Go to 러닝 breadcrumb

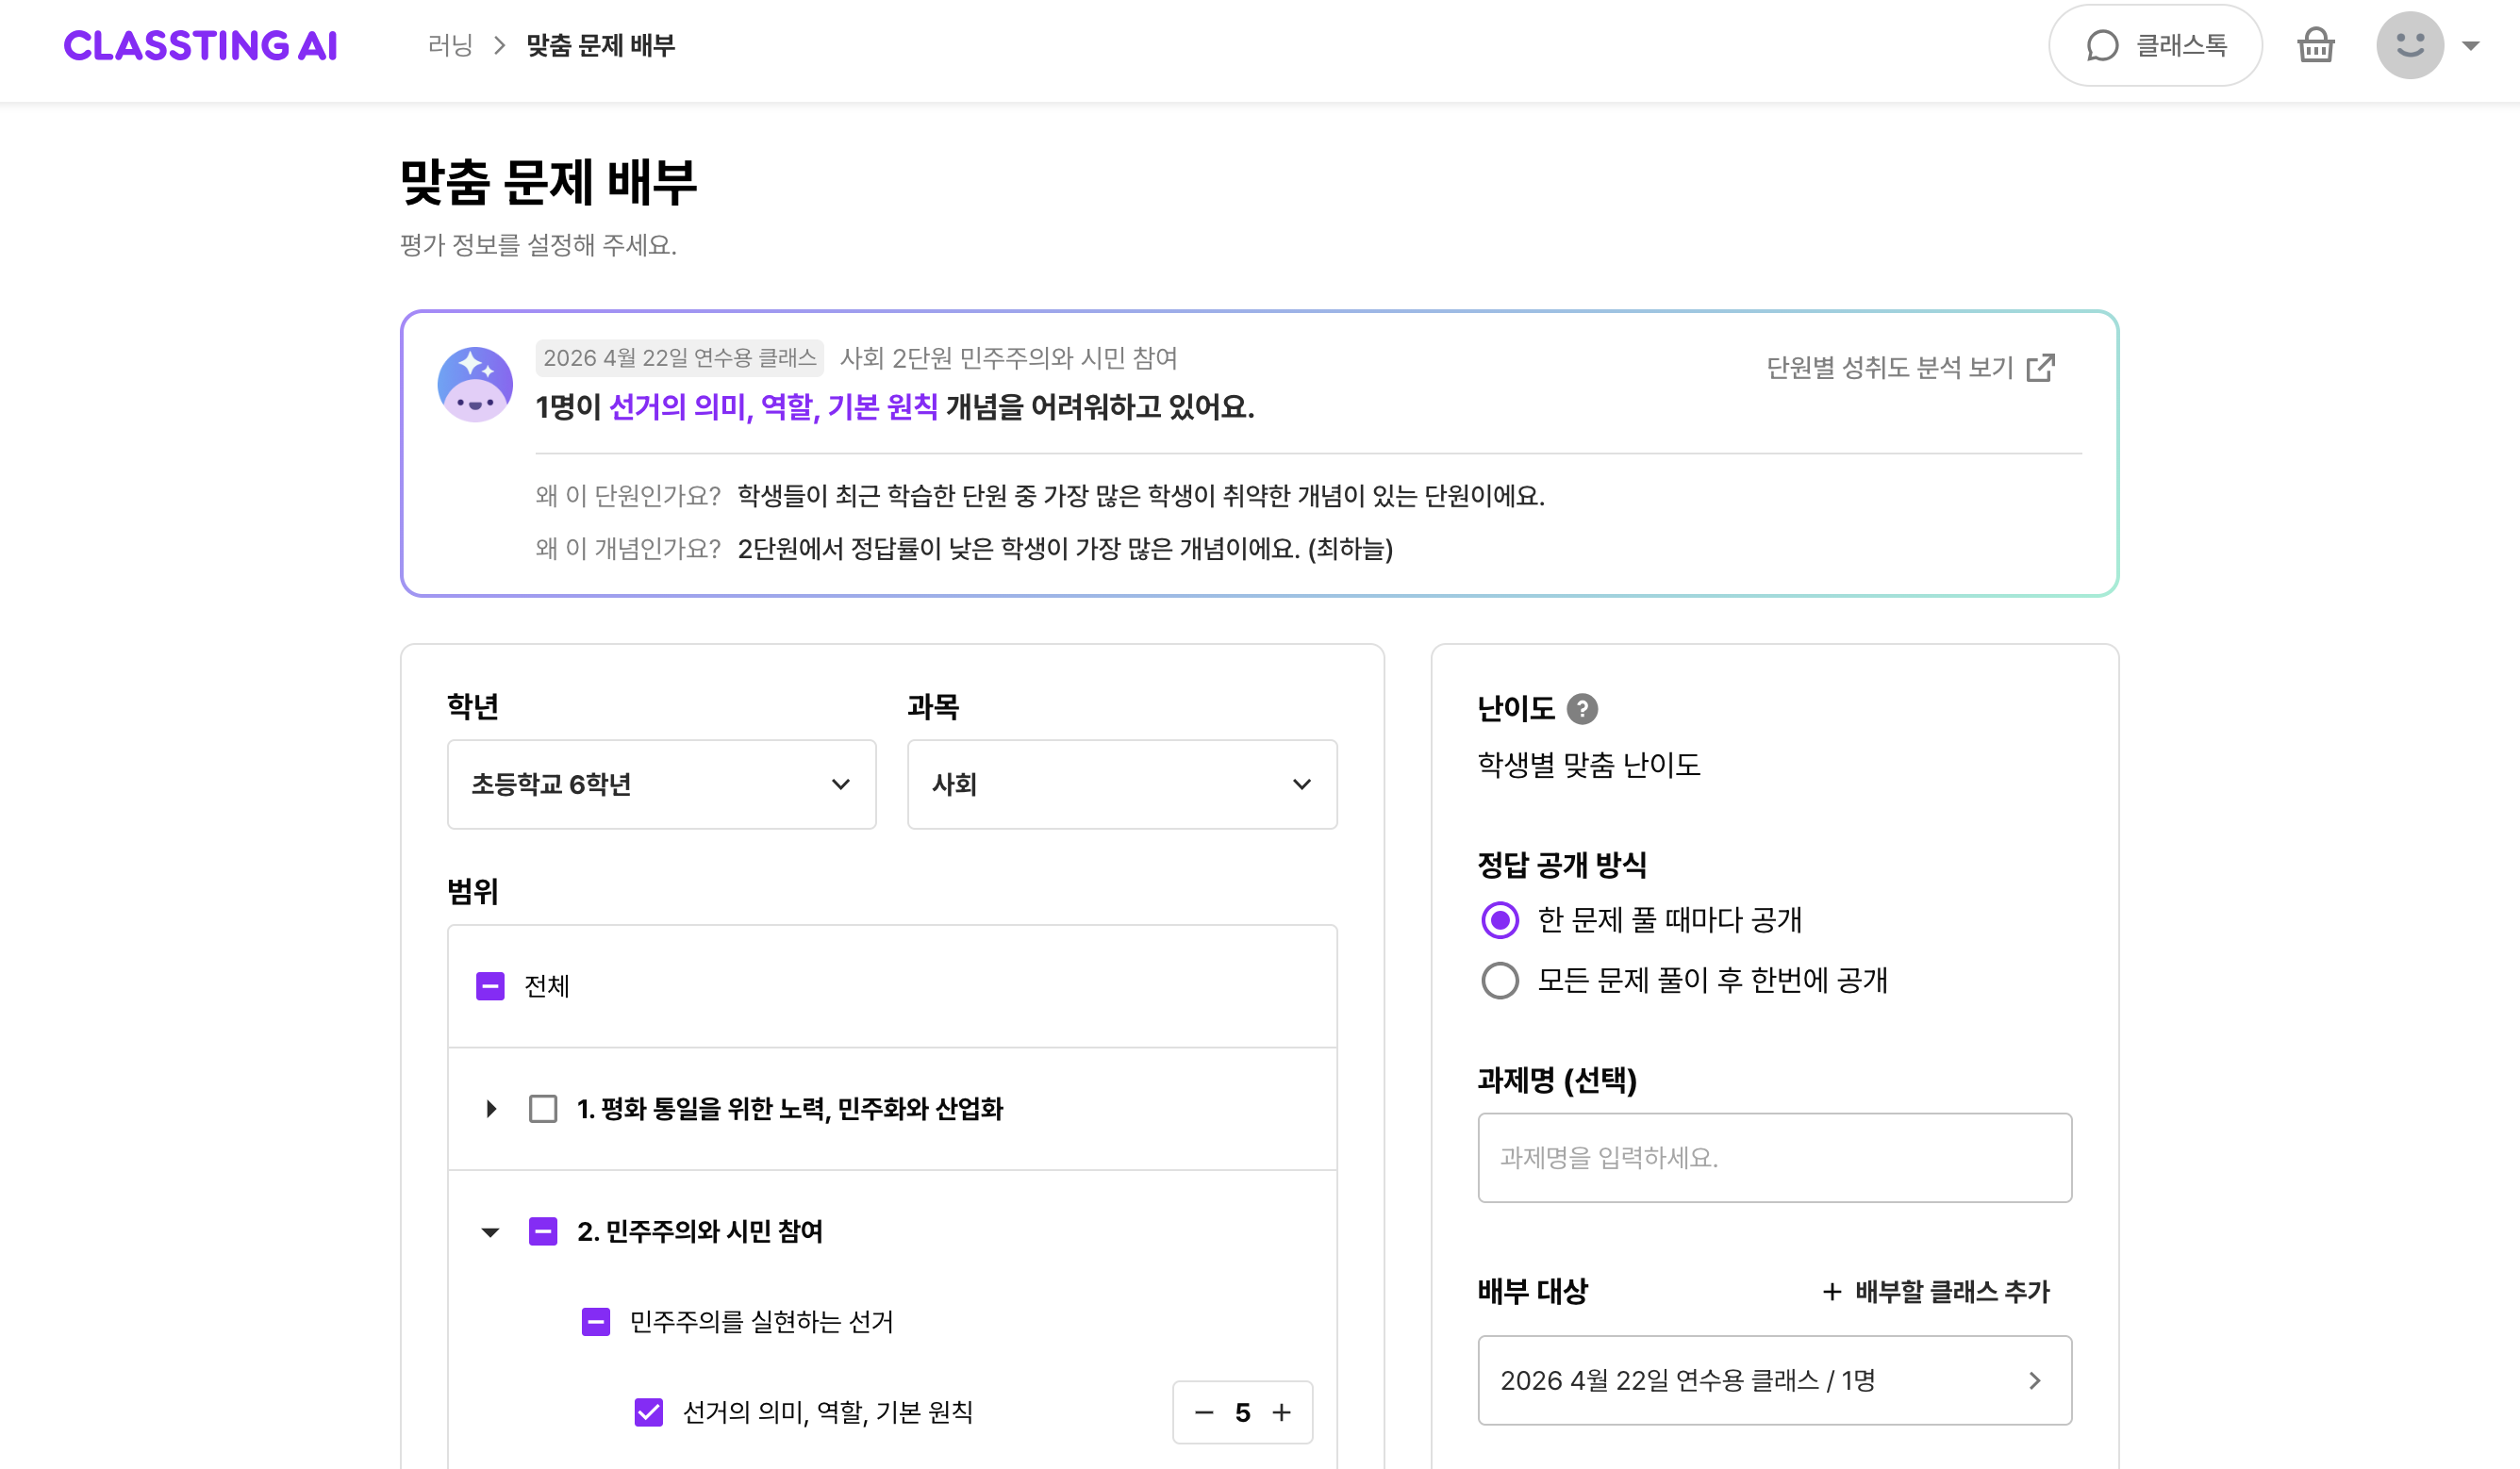[x=450, y=45]
